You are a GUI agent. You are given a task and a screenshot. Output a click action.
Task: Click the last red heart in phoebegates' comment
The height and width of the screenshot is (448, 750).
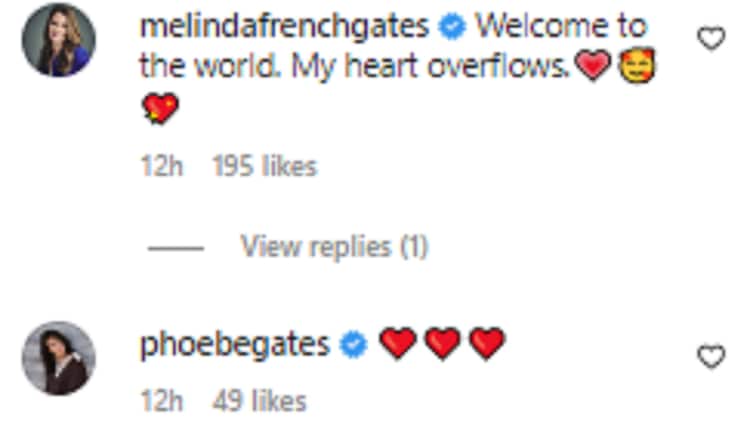click(487, 345)
